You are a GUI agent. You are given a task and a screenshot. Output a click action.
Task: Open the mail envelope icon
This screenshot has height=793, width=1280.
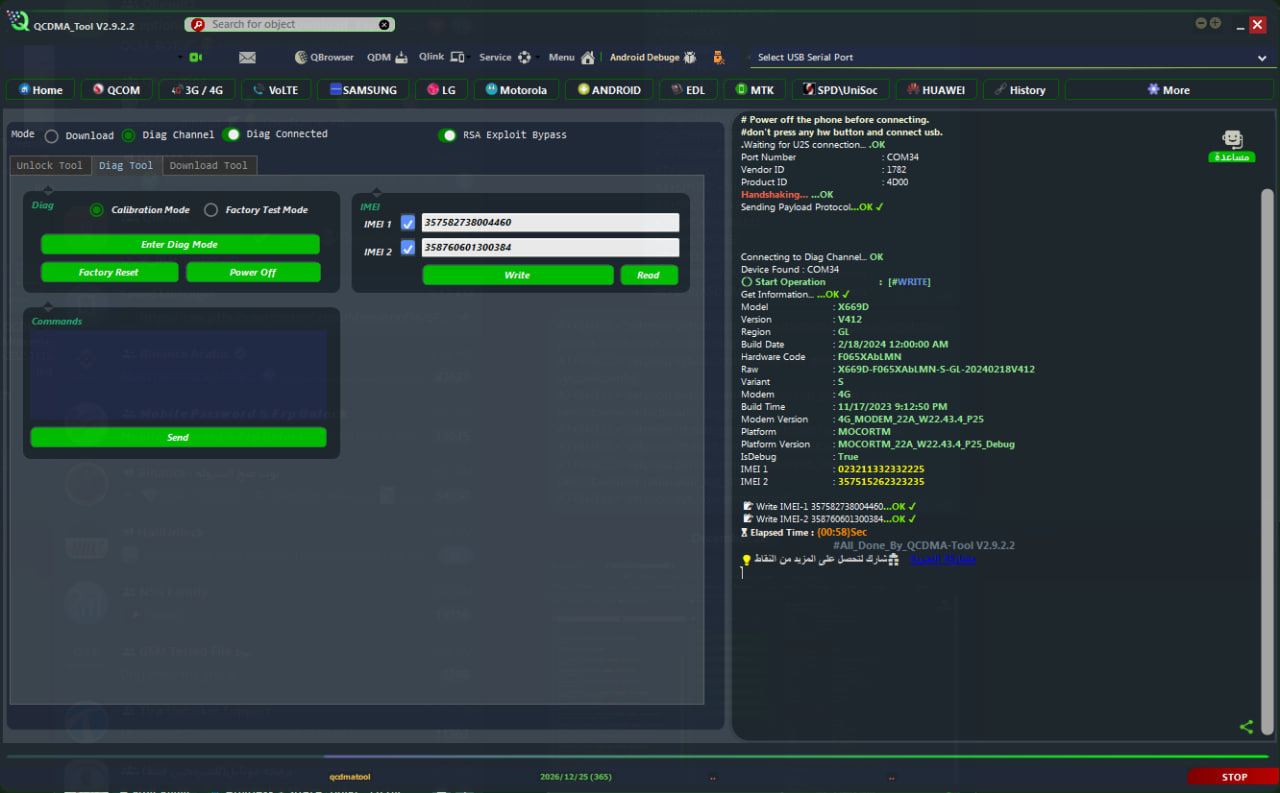coord(247,57)
